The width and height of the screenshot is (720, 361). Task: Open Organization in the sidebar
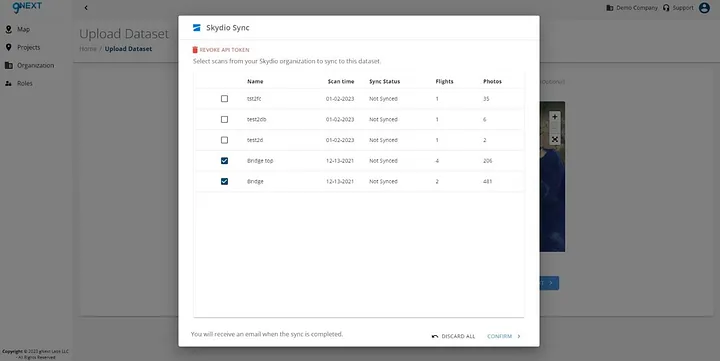pyautogui.click(x=35, y=65)
